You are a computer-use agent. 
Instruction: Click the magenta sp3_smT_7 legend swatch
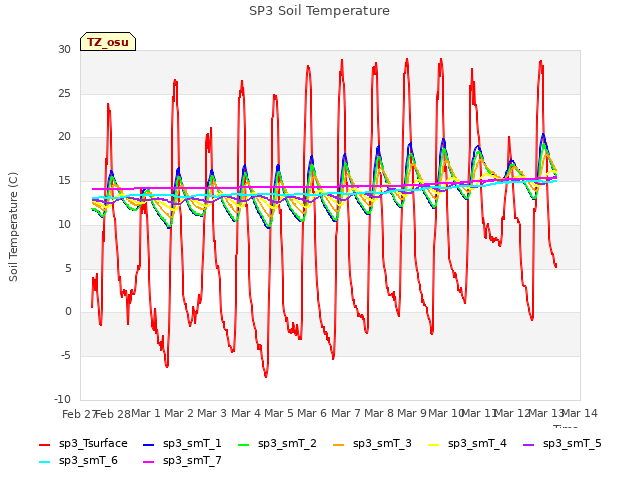click(x=149, y=462)
